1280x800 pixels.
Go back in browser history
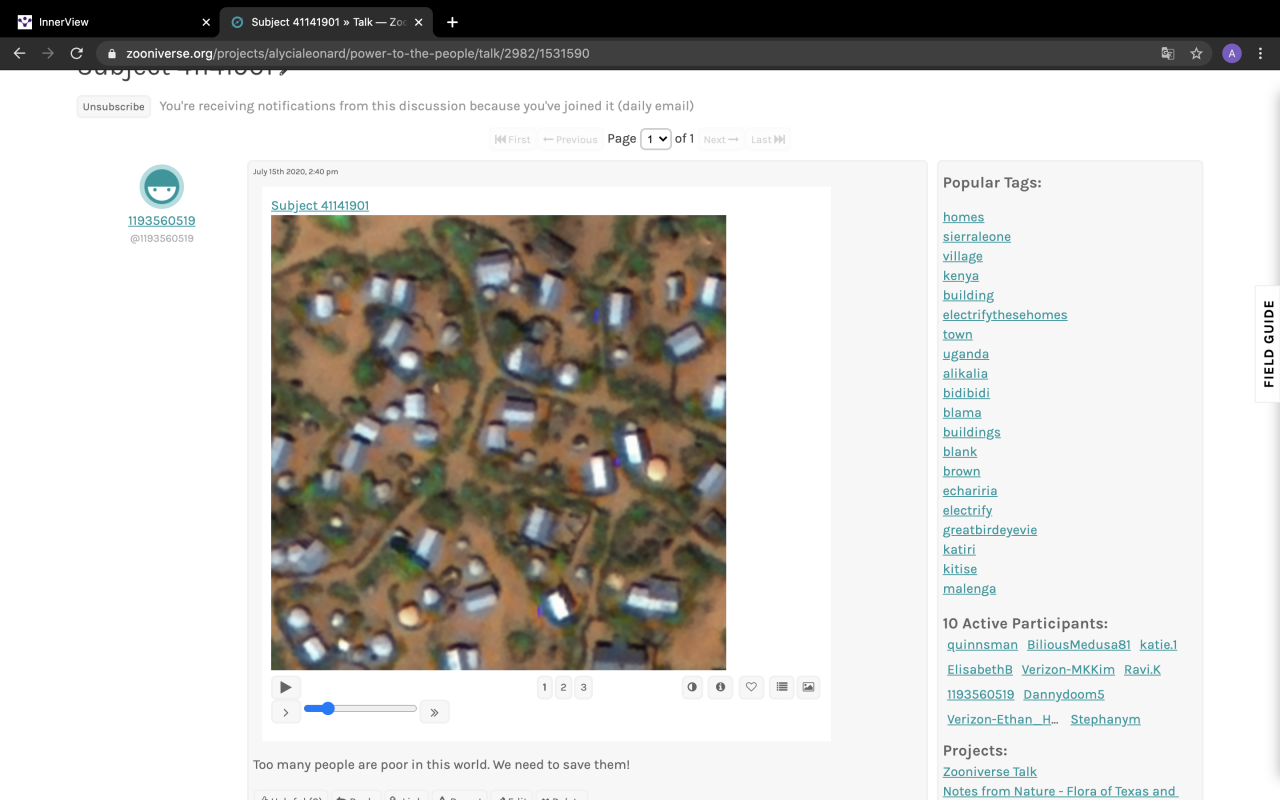coord(19,53)
